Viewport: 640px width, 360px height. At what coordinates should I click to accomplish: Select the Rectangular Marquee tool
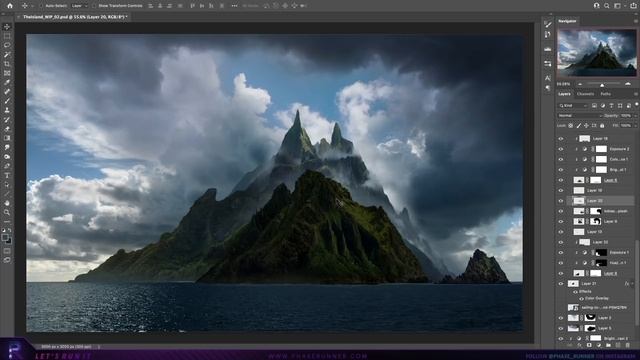point(7,36)
